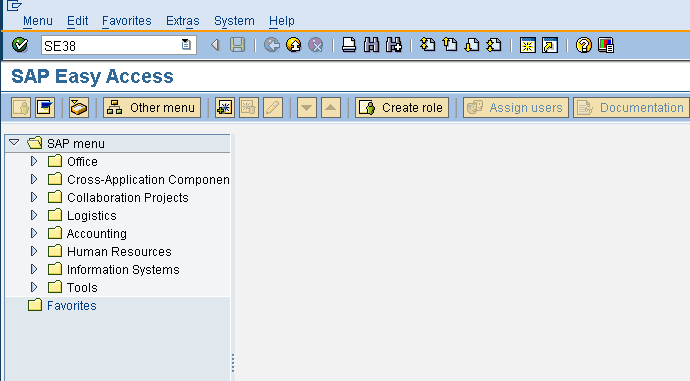Click the green Back arrow icon

(x=272, y=45)
